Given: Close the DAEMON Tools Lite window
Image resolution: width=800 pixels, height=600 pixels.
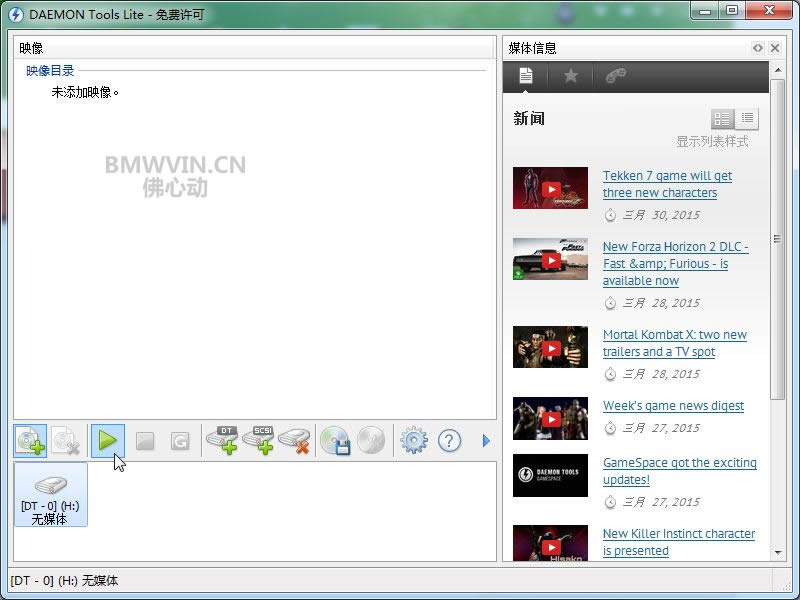Looking at the screenshot, I should [x=770, y=11].
